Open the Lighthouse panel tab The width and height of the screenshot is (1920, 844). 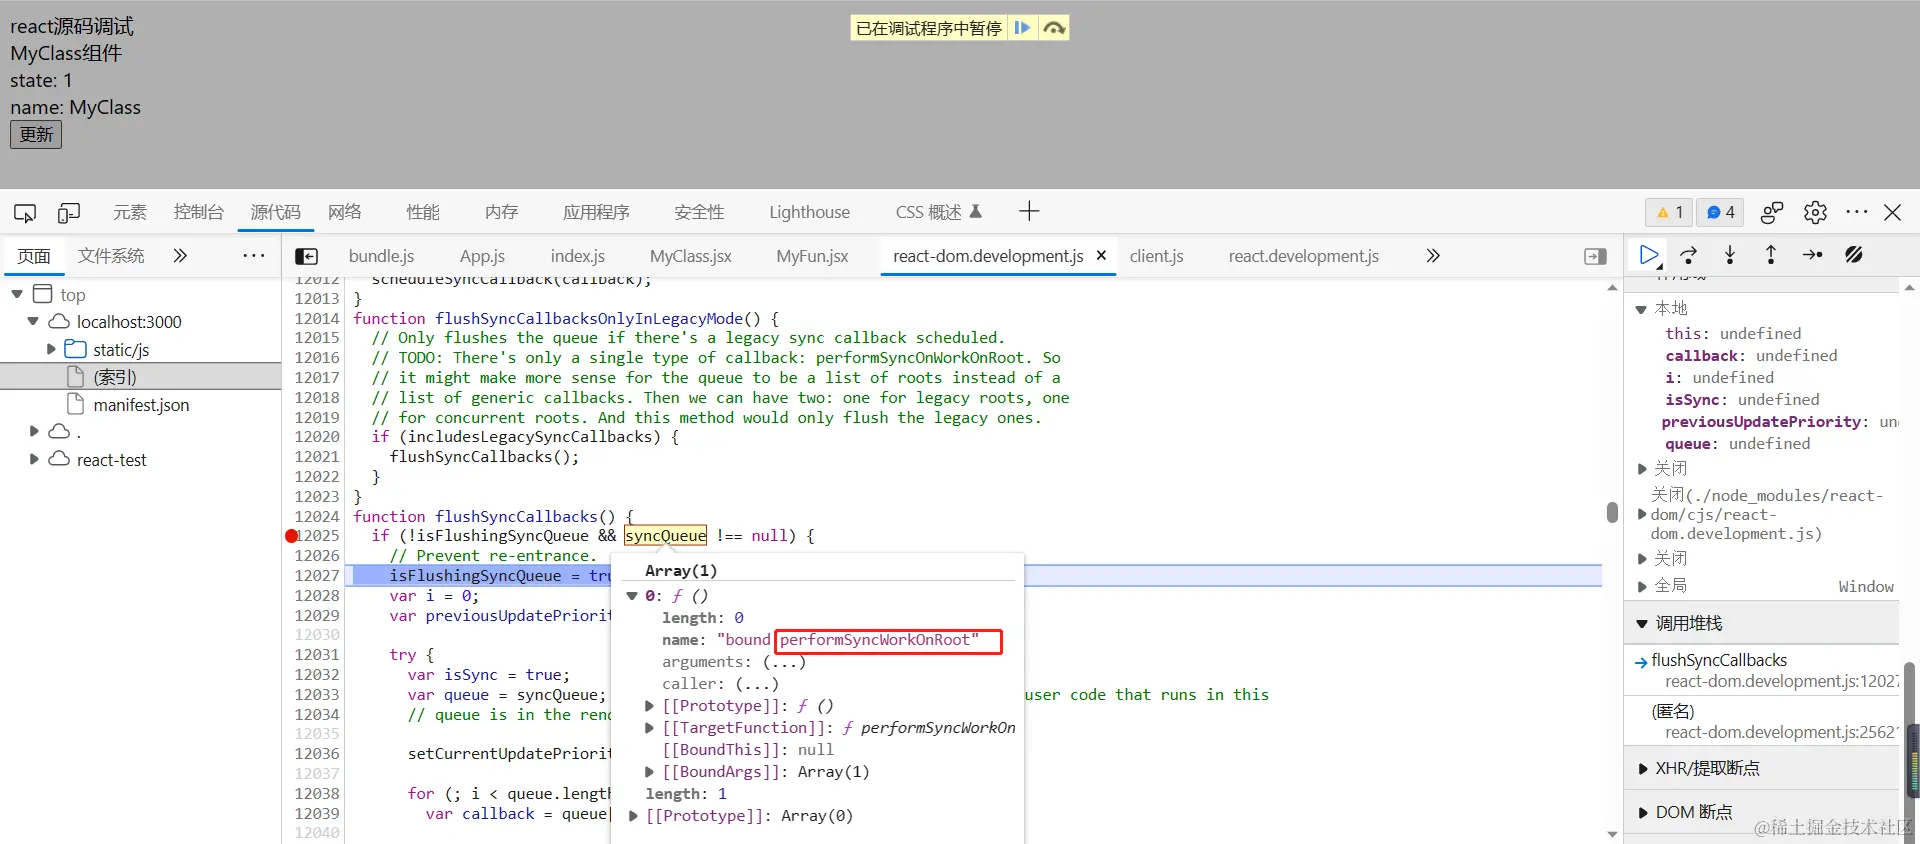tap(809, 212)
